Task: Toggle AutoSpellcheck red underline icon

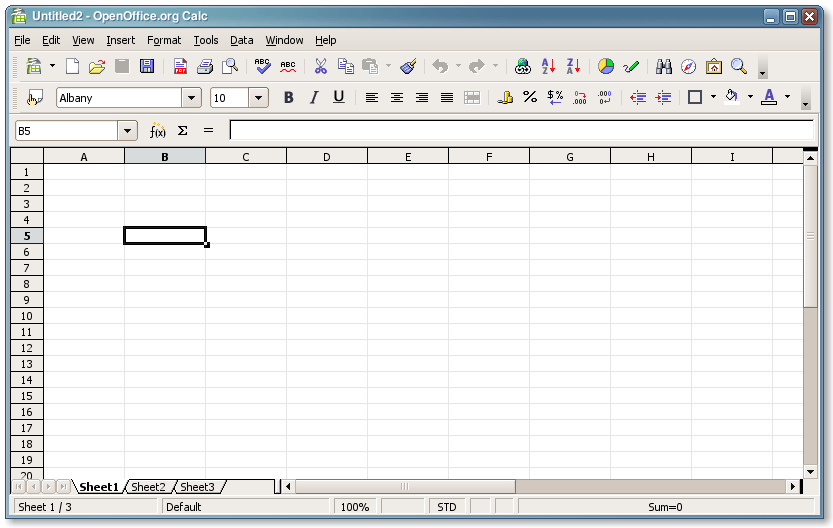Action: [288, 66]
